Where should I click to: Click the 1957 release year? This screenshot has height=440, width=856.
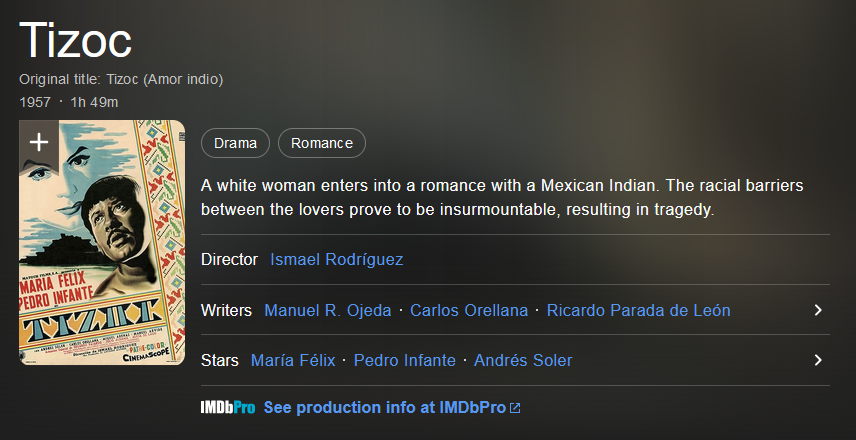[x=35, y=102]
